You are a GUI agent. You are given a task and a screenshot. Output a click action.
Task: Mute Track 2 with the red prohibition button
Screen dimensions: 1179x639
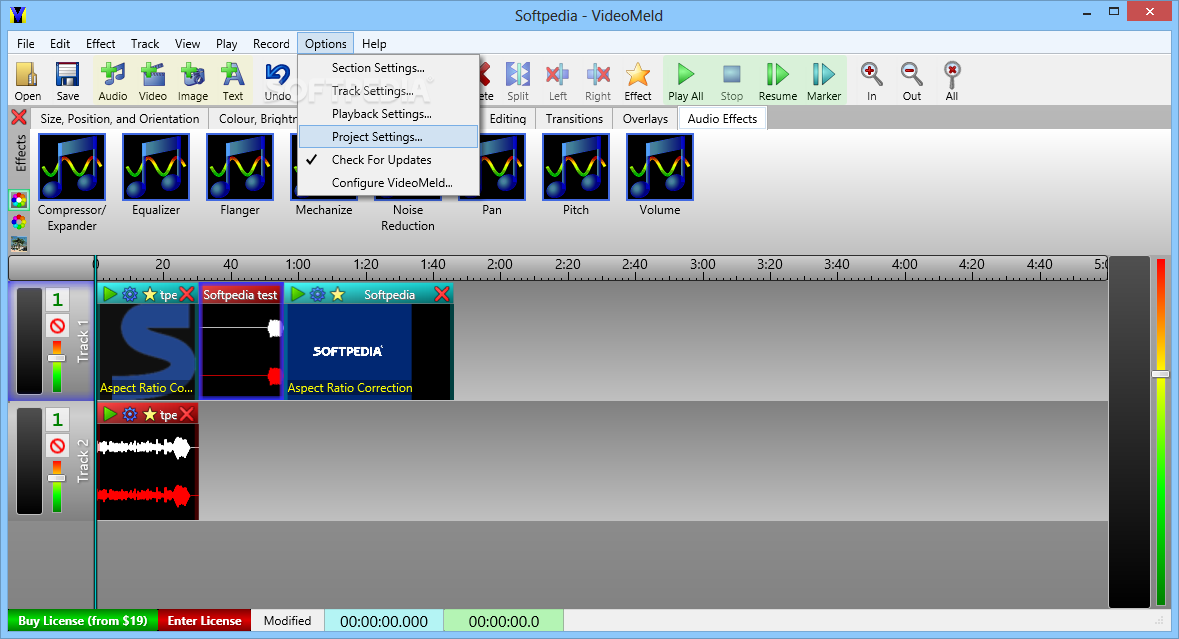[x=57, y=446]
